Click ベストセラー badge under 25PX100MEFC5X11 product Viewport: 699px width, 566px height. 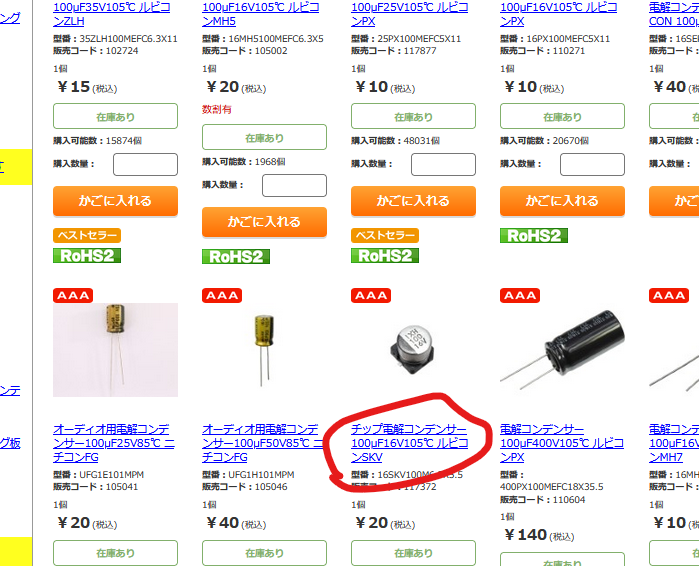pyautogui.click(x=385, y=235)
